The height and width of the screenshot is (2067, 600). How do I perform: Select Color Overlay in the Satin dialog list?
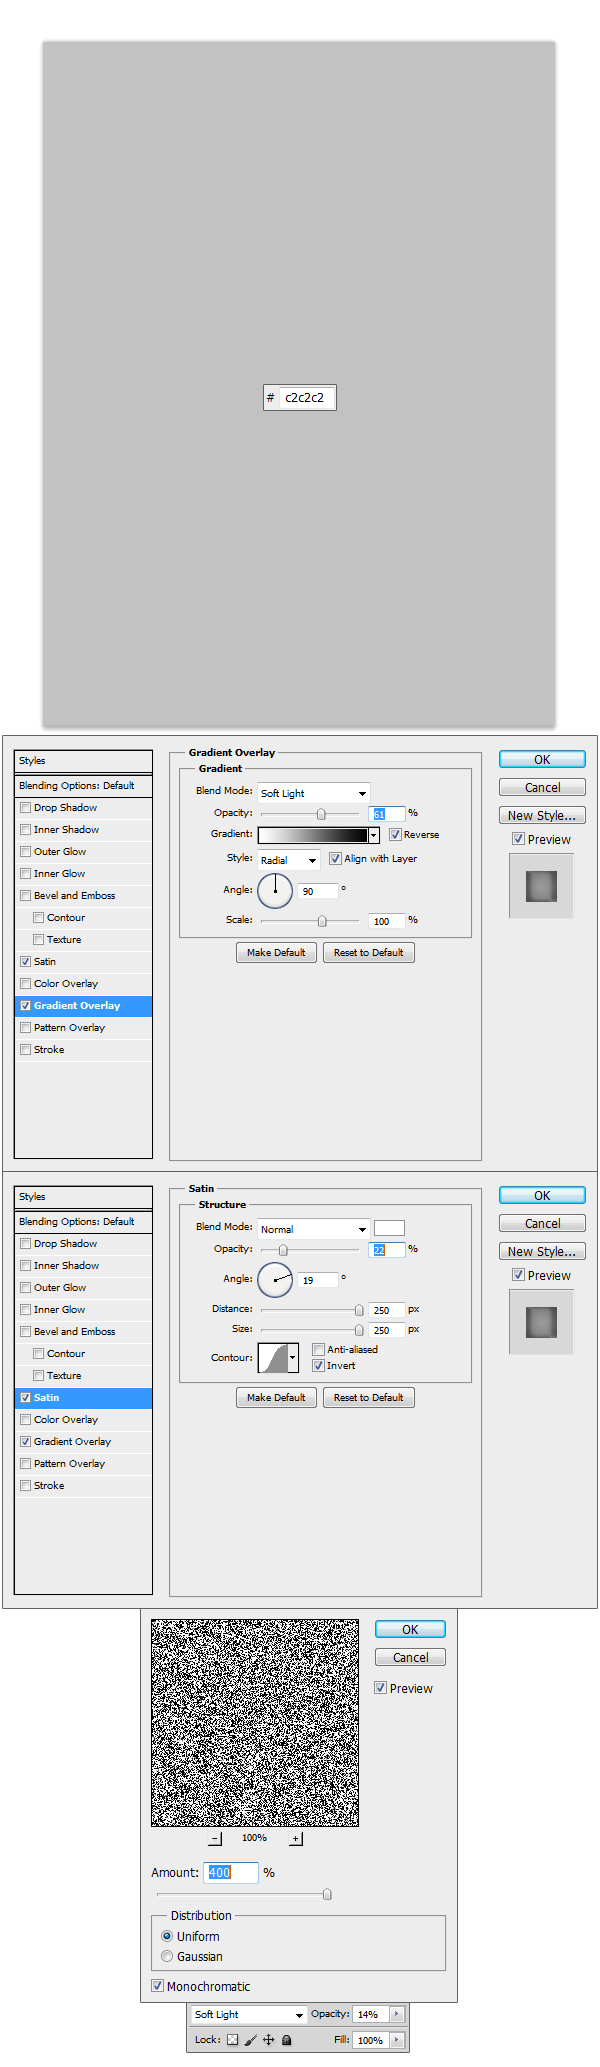pyautogui.click(x=66, y=1419)
